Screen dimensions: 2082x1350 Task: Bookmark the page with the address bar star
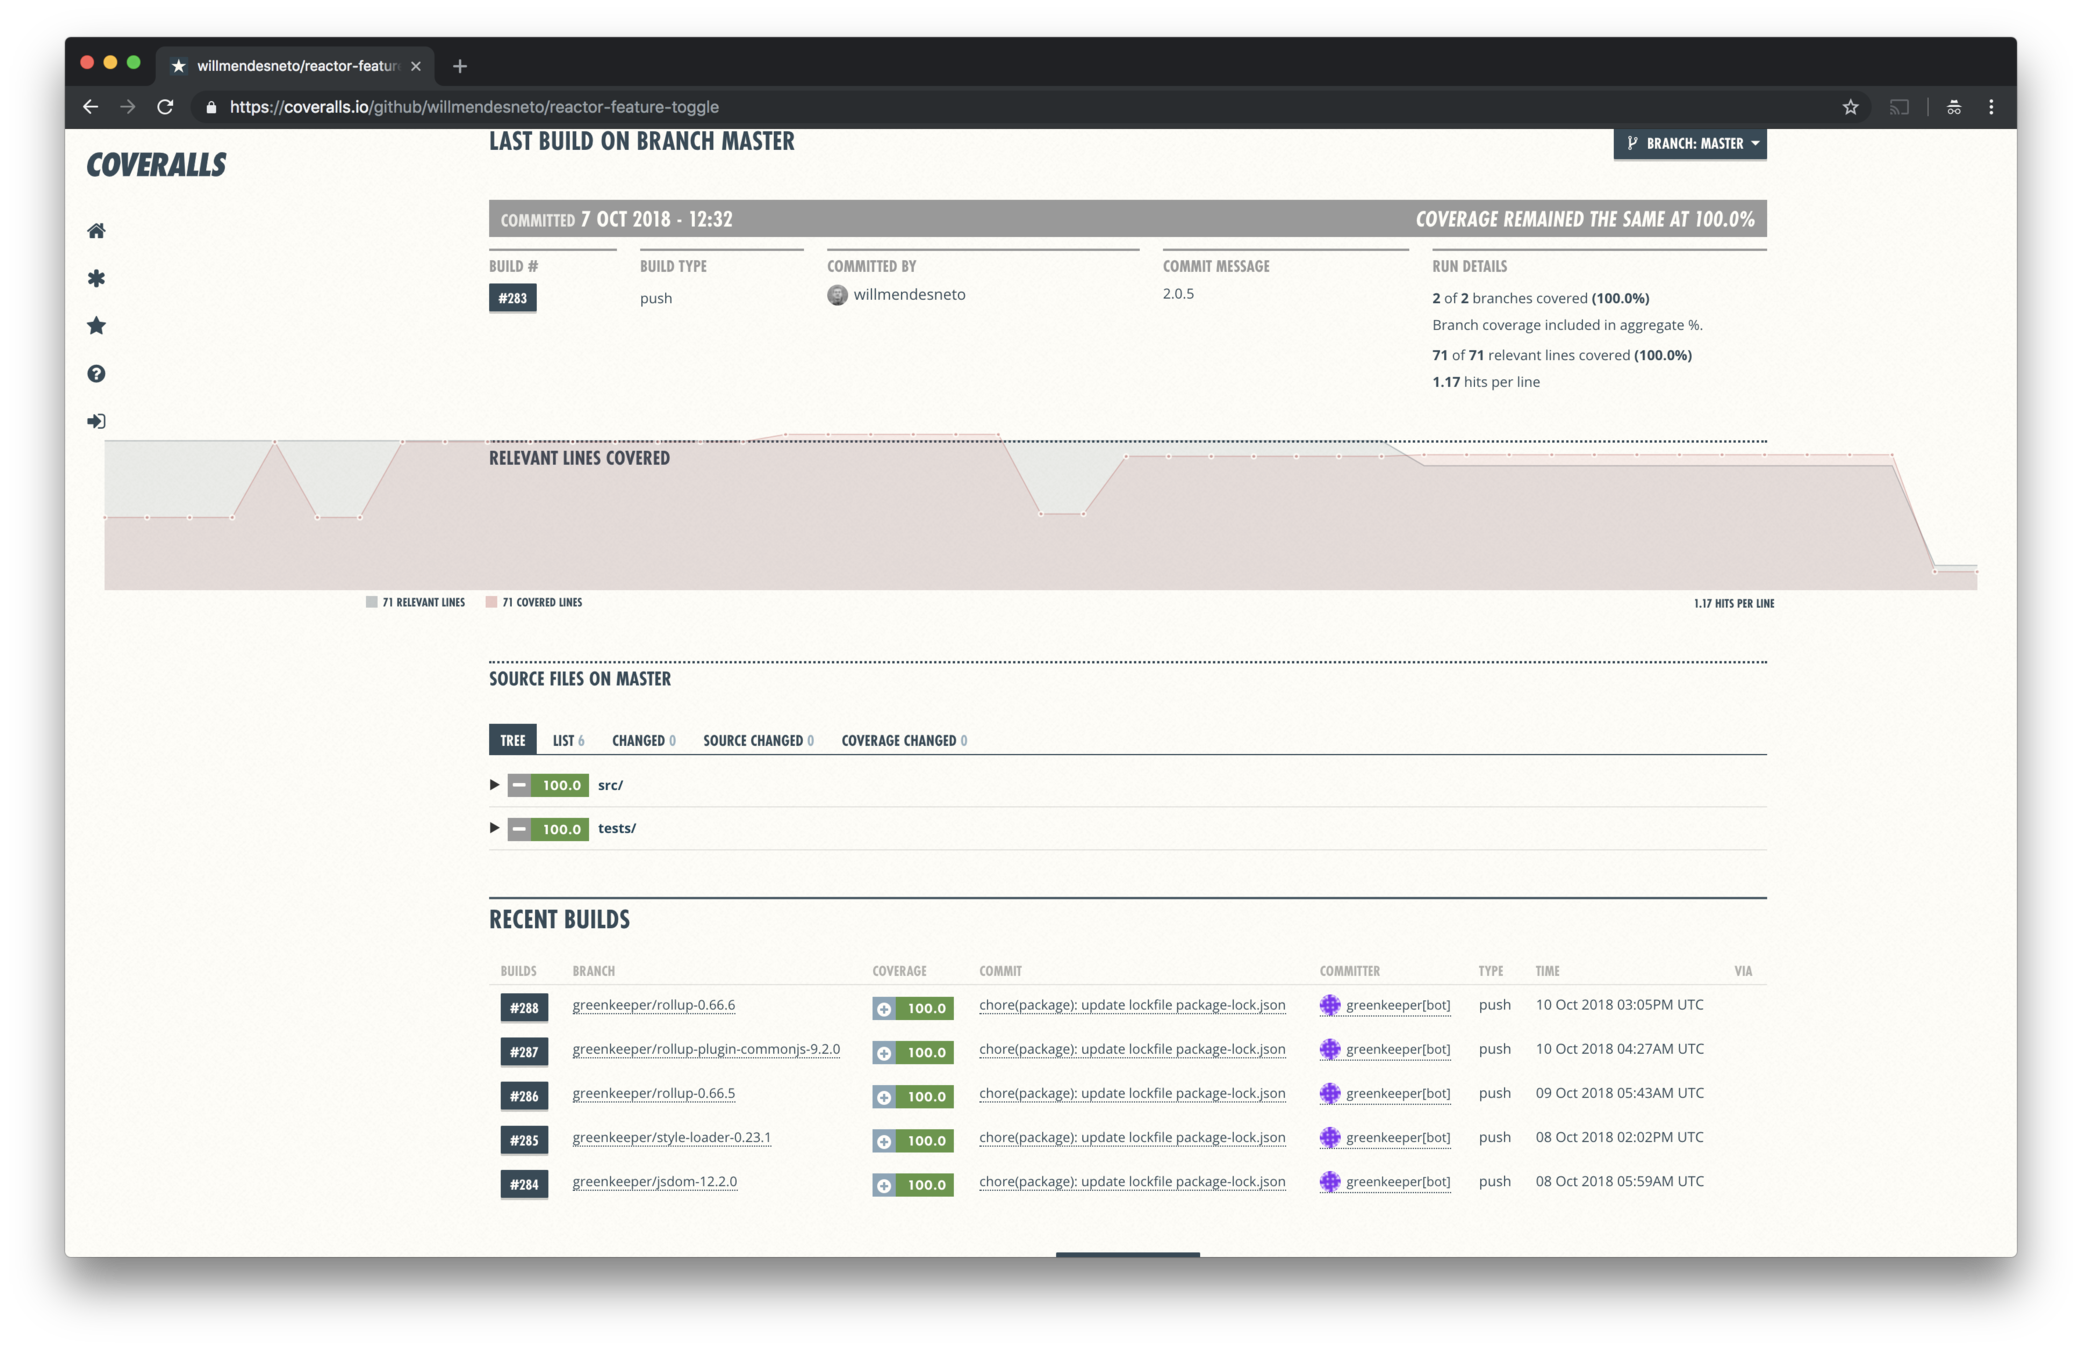pos(1850,107)
